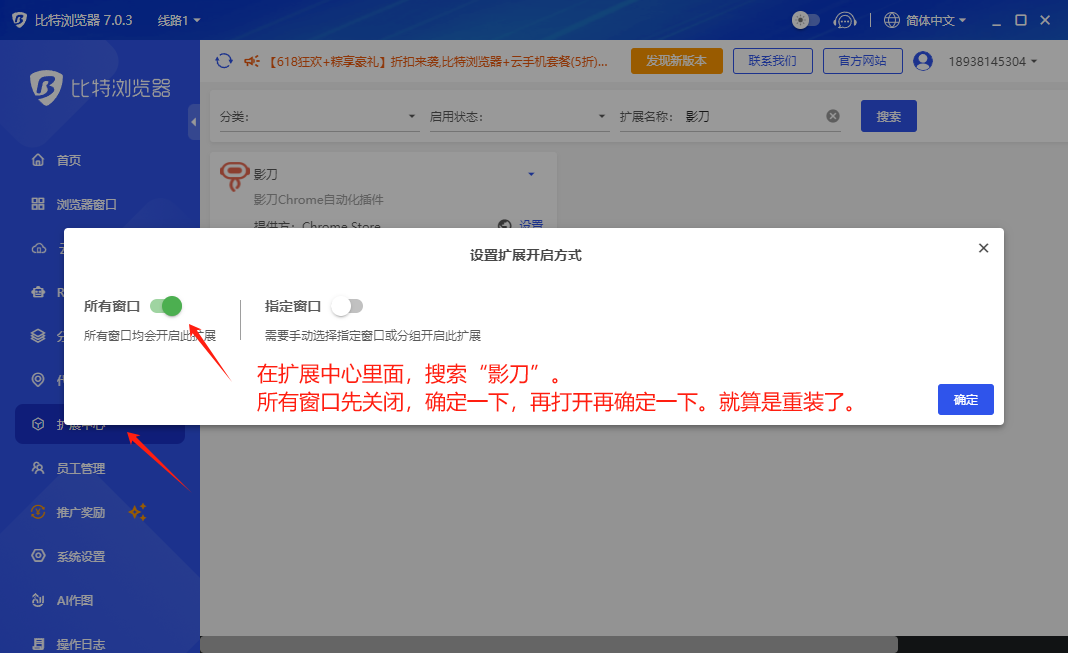Click the sparkle stars icon beside 推广奖励
Image resolution: width=1068 pixels, height=653 pixels.
[137, 512]
